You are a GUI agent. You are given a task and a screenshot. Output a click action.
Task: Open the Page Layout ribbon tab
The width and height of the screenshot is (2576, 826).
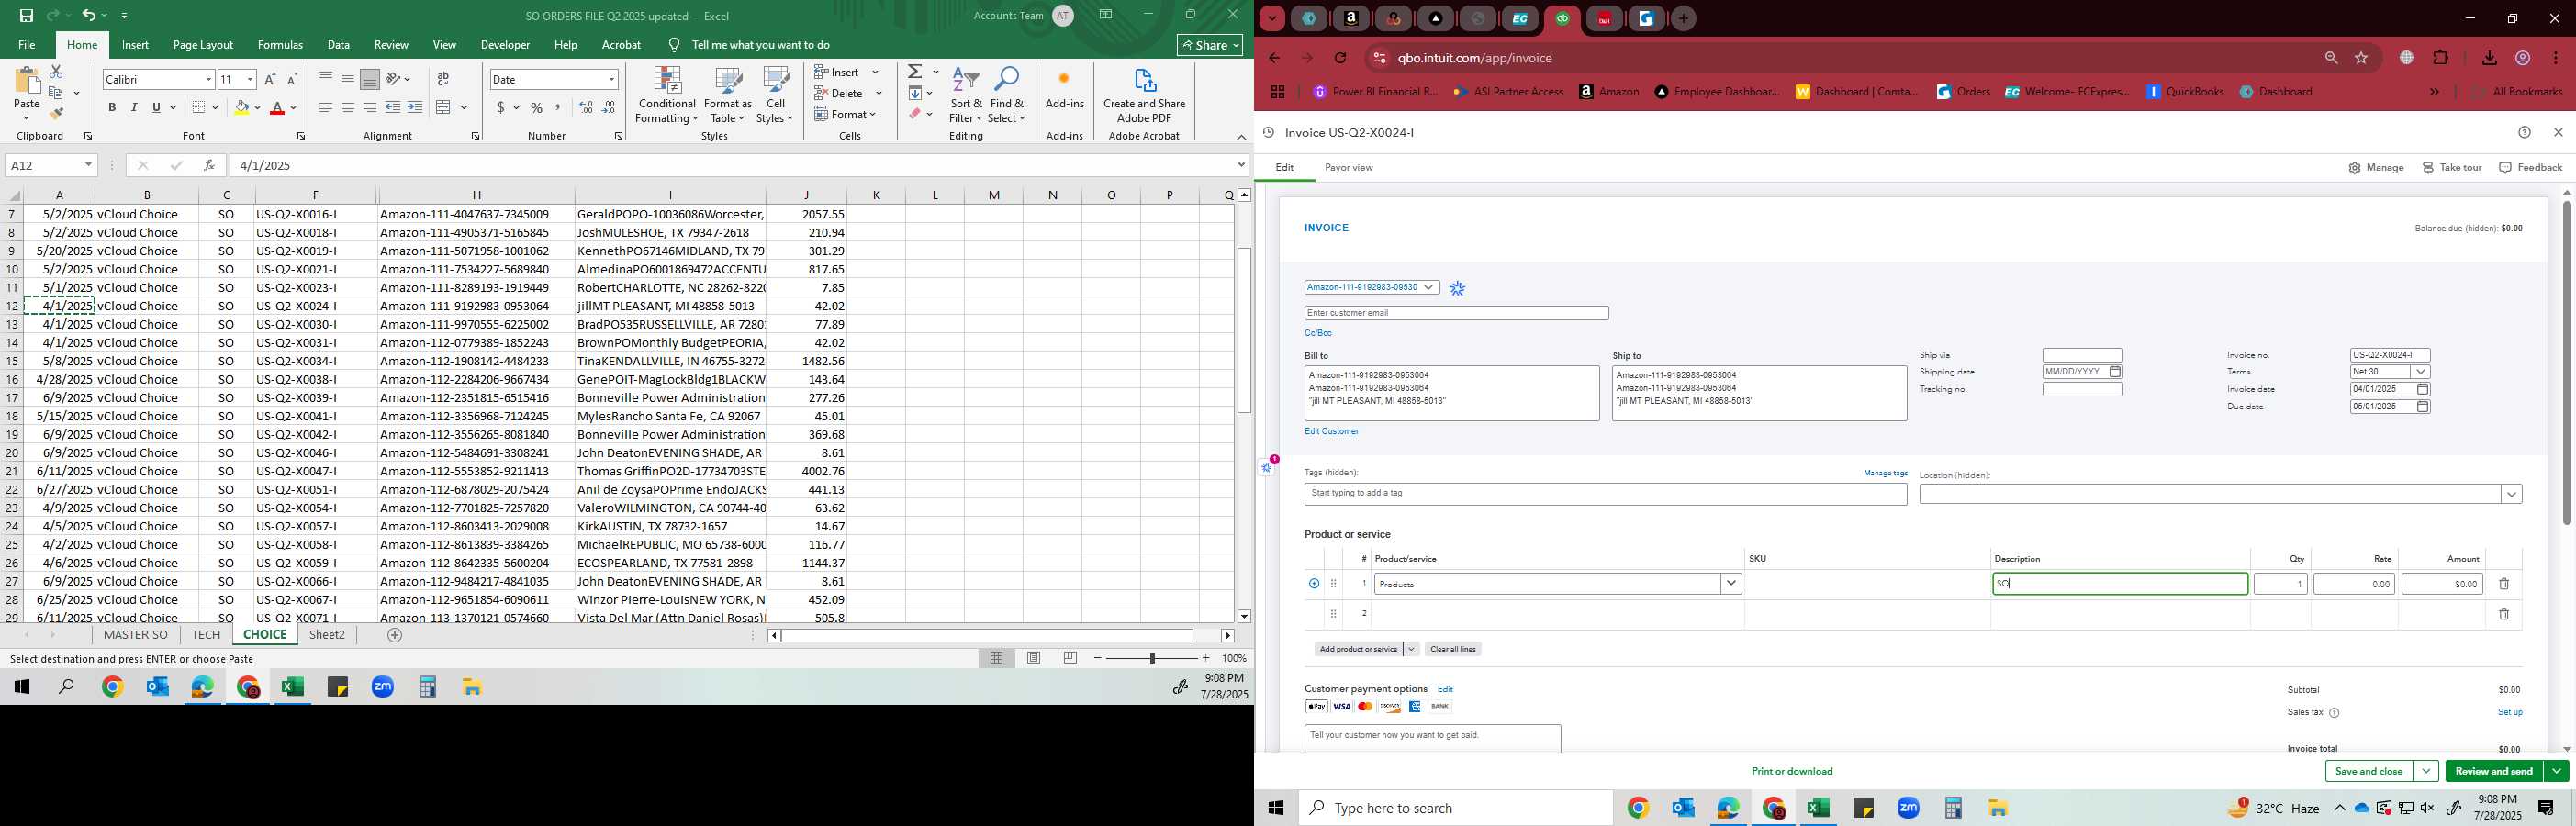point(203,45)
